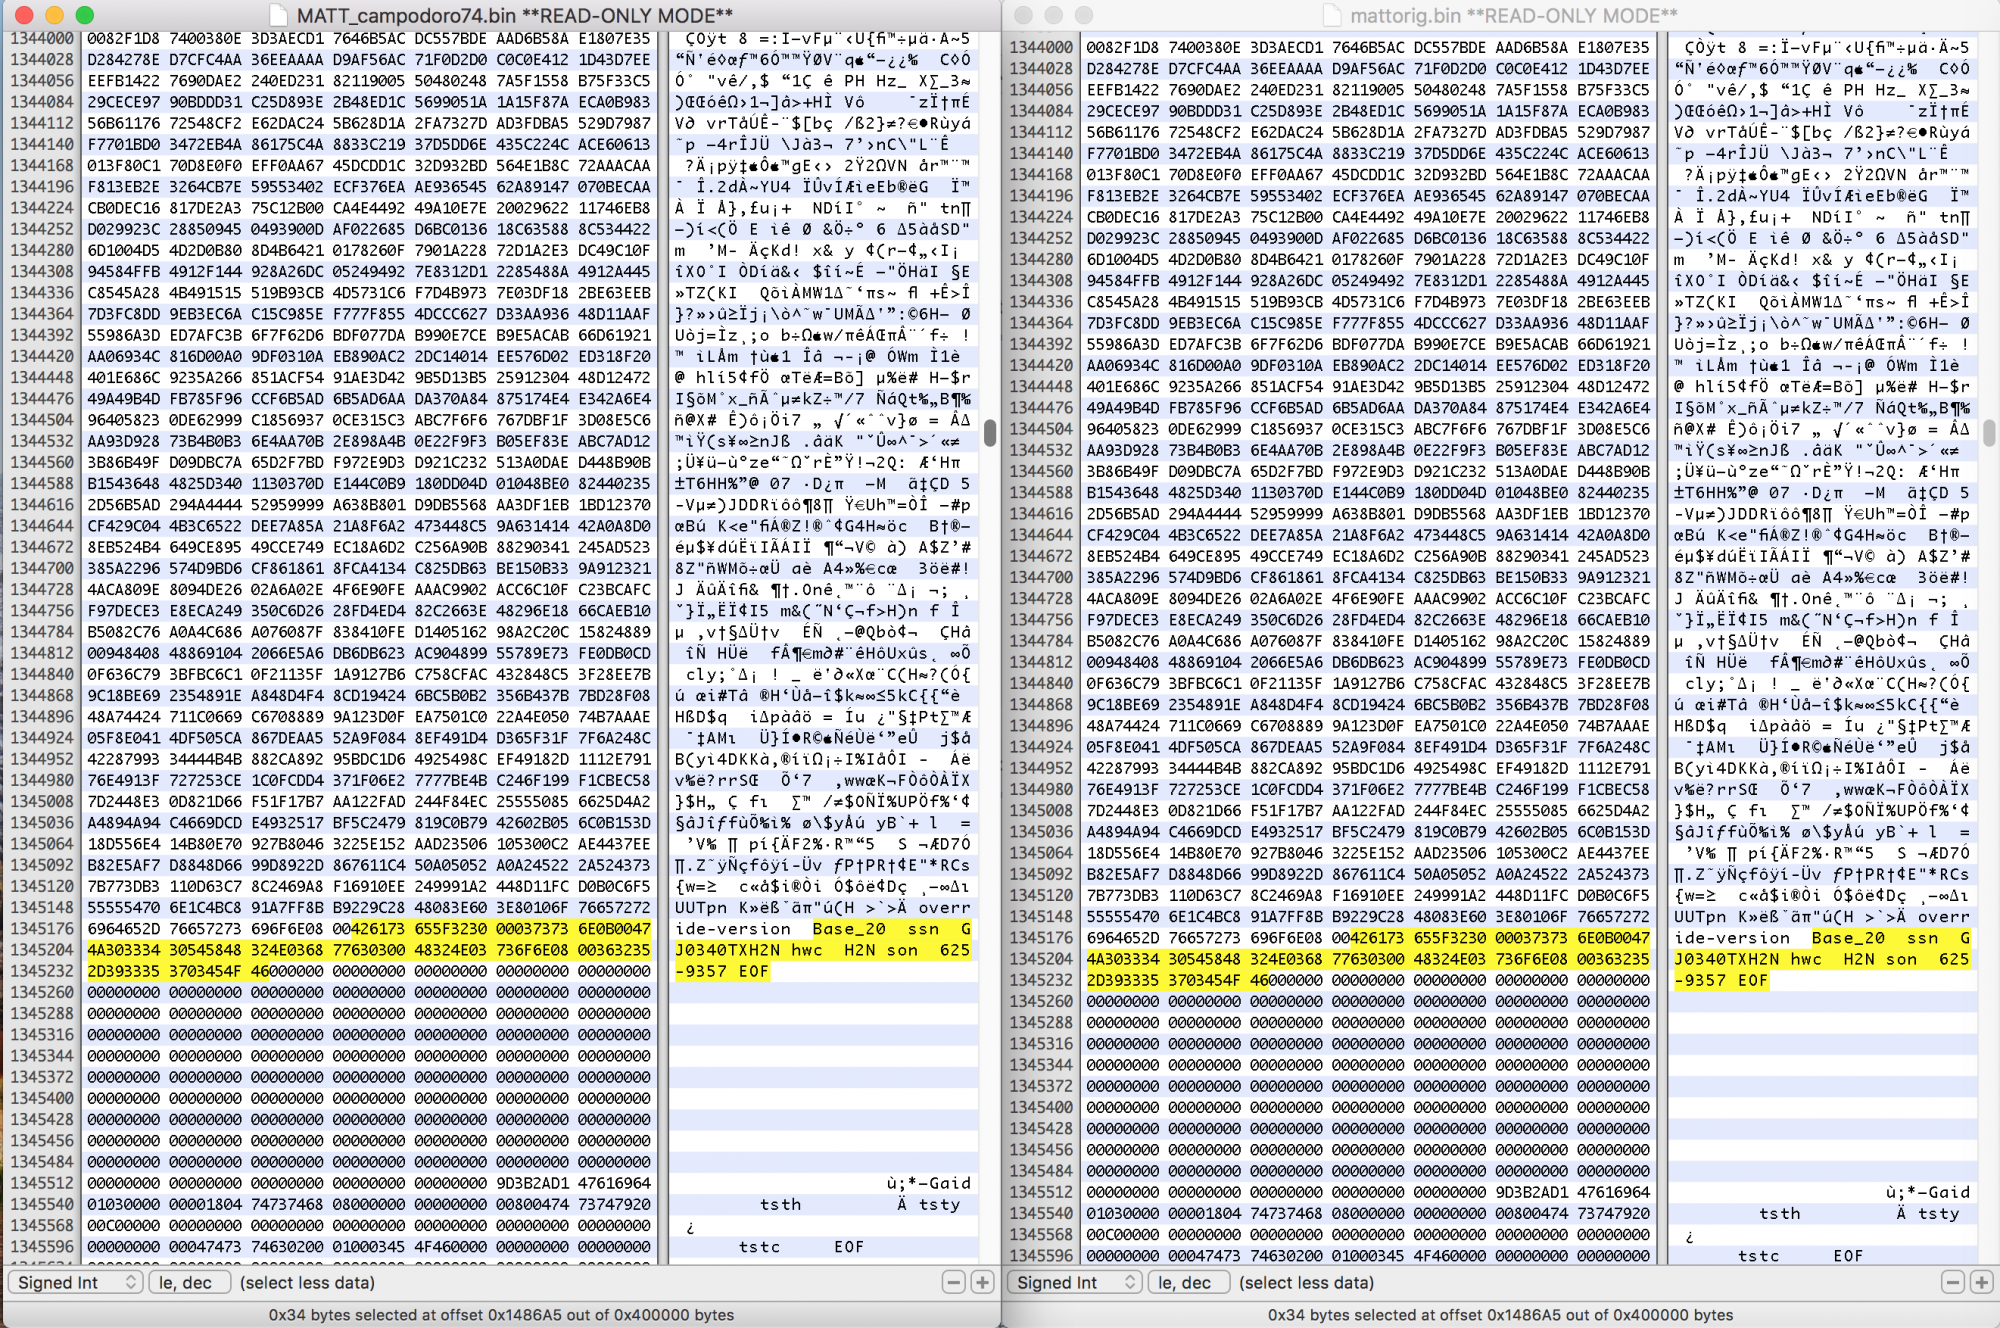Click mattorig.bin document proxy icon

click(1331, 15)
